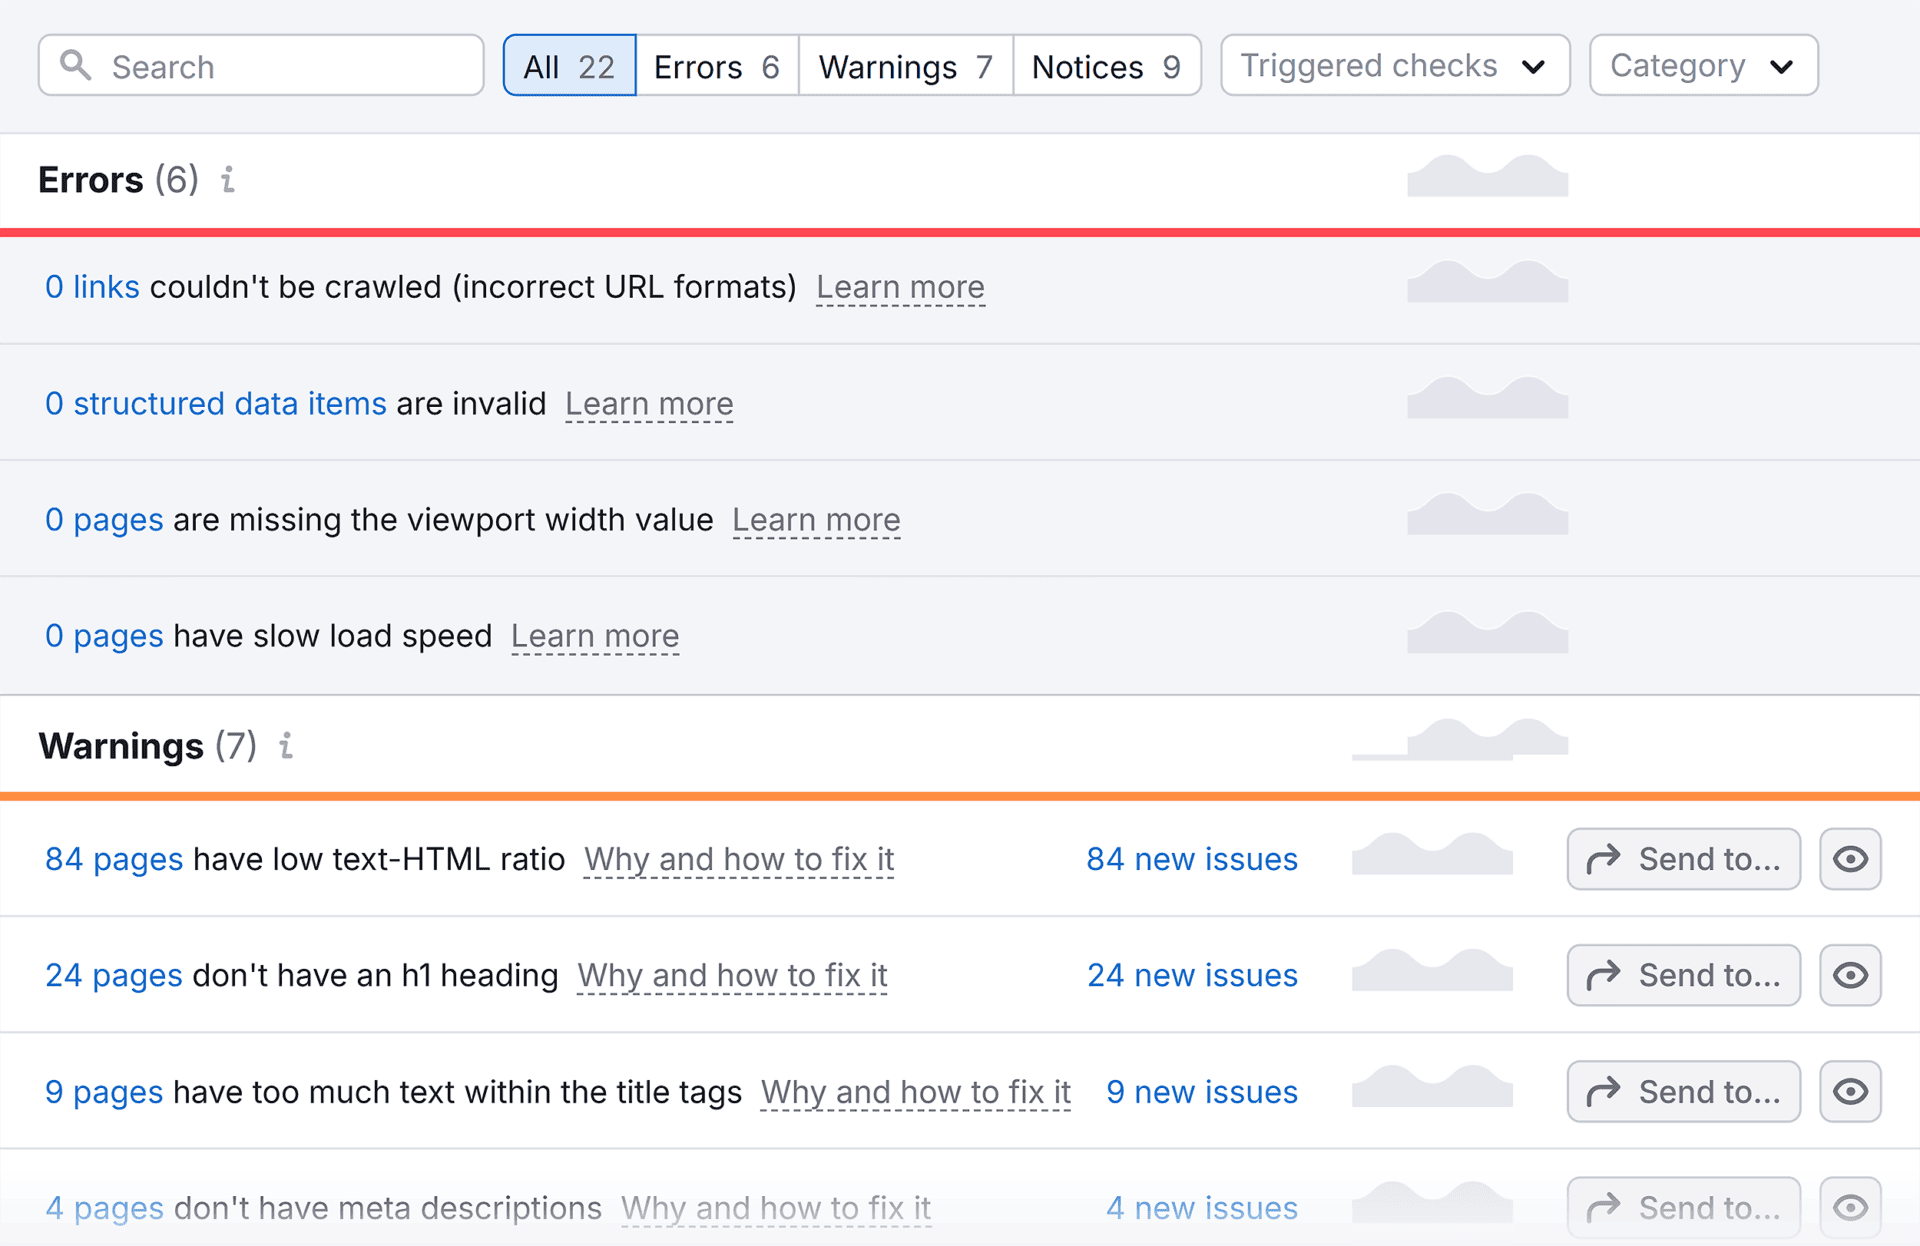Click Learn more for viewport width value
The image size is (1920, 1246).
[816, 520]
